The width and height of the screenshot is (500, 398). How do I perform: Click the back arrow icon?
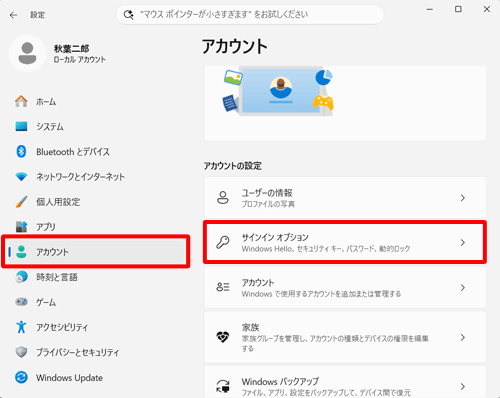13,15
